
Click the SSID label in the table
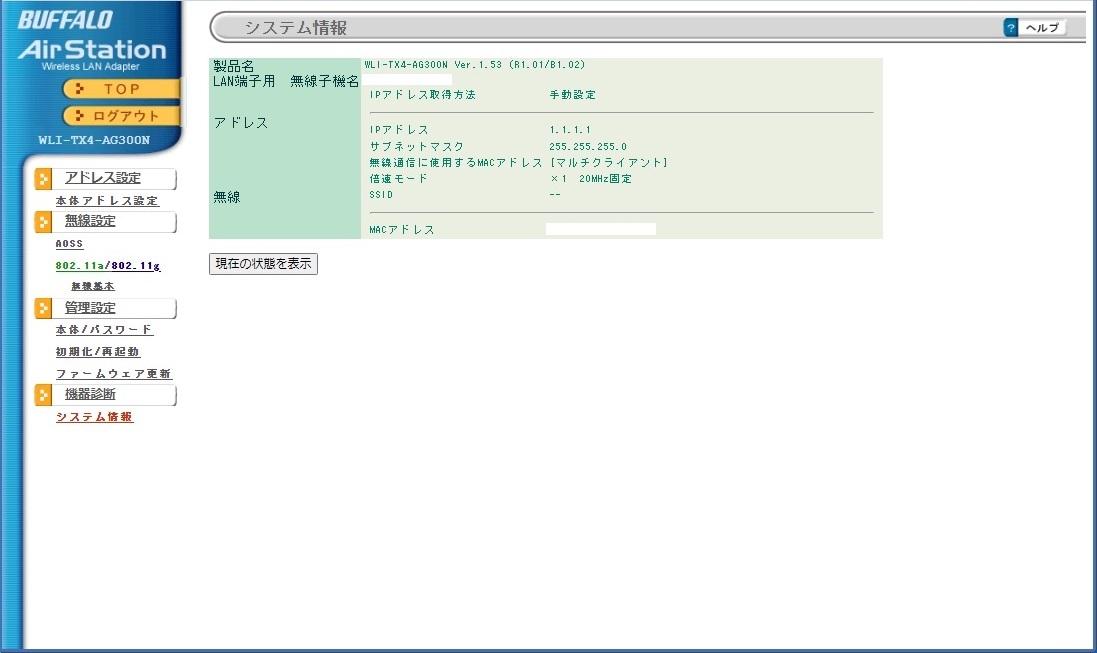[381, 195]
